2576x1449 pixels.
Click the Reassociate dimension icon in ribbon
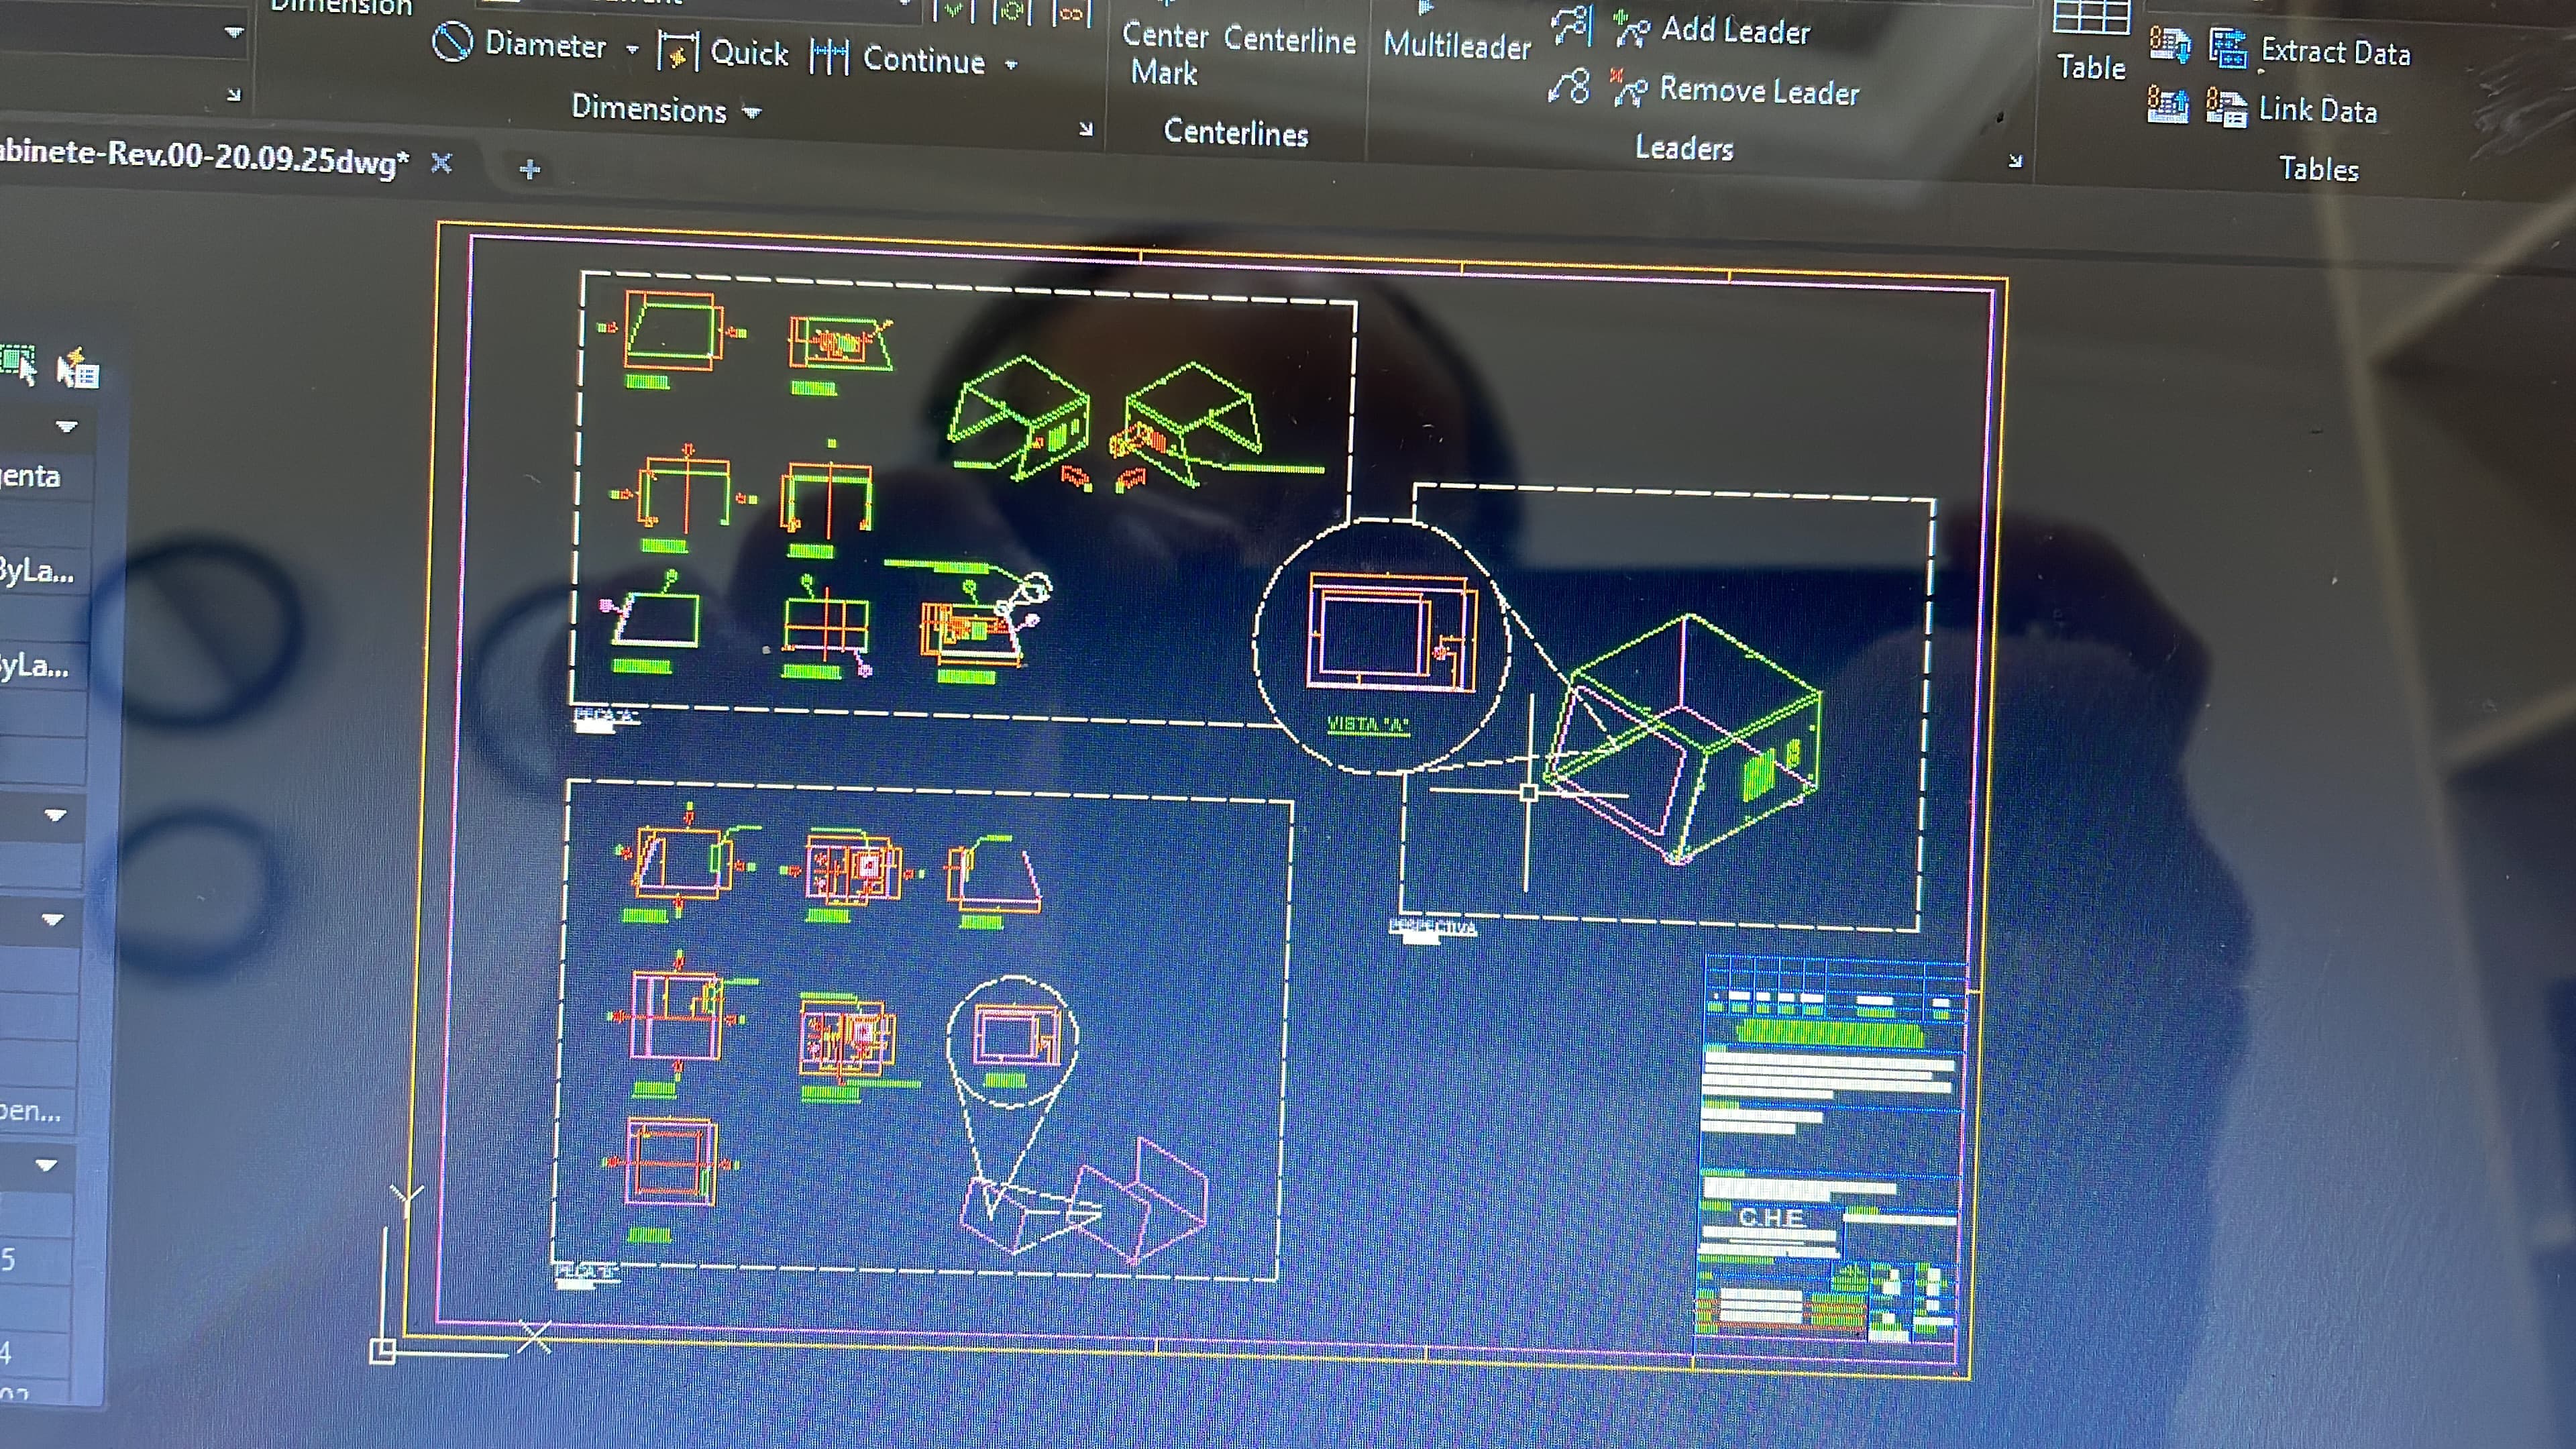(x=1011, y=12)
